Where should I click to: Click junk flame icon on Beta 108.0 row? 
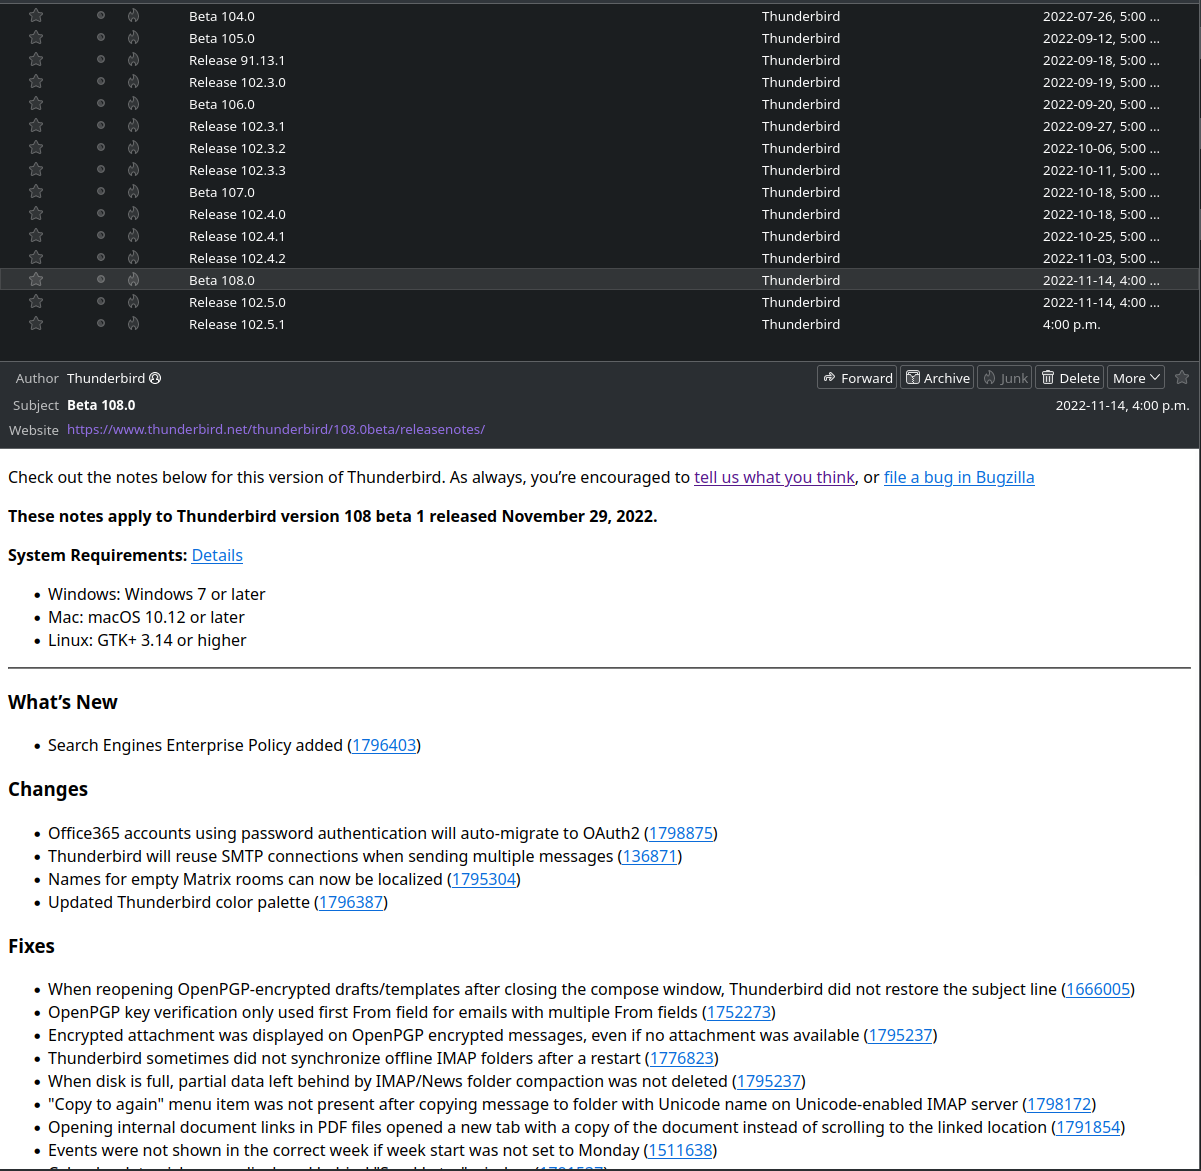tap(133, 280)
